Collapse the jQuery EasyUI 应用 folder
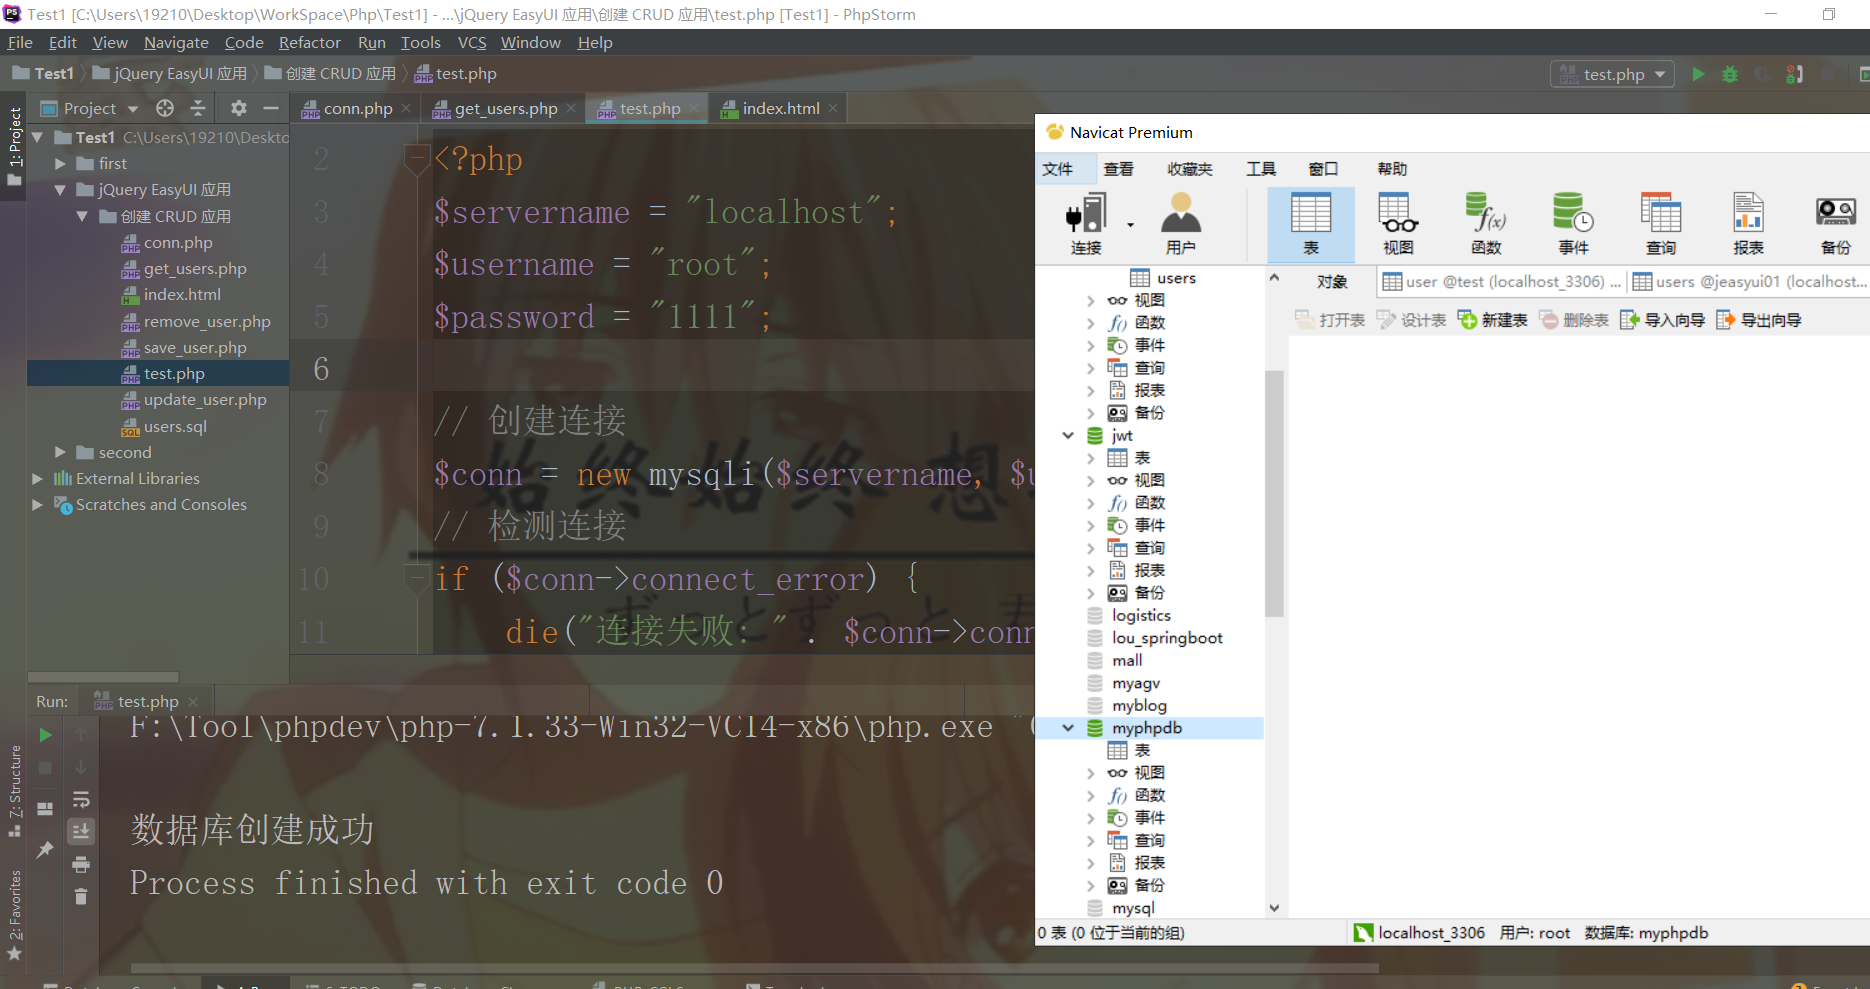The width and height of the screenshot is (1870, 989). click(60, 189)
